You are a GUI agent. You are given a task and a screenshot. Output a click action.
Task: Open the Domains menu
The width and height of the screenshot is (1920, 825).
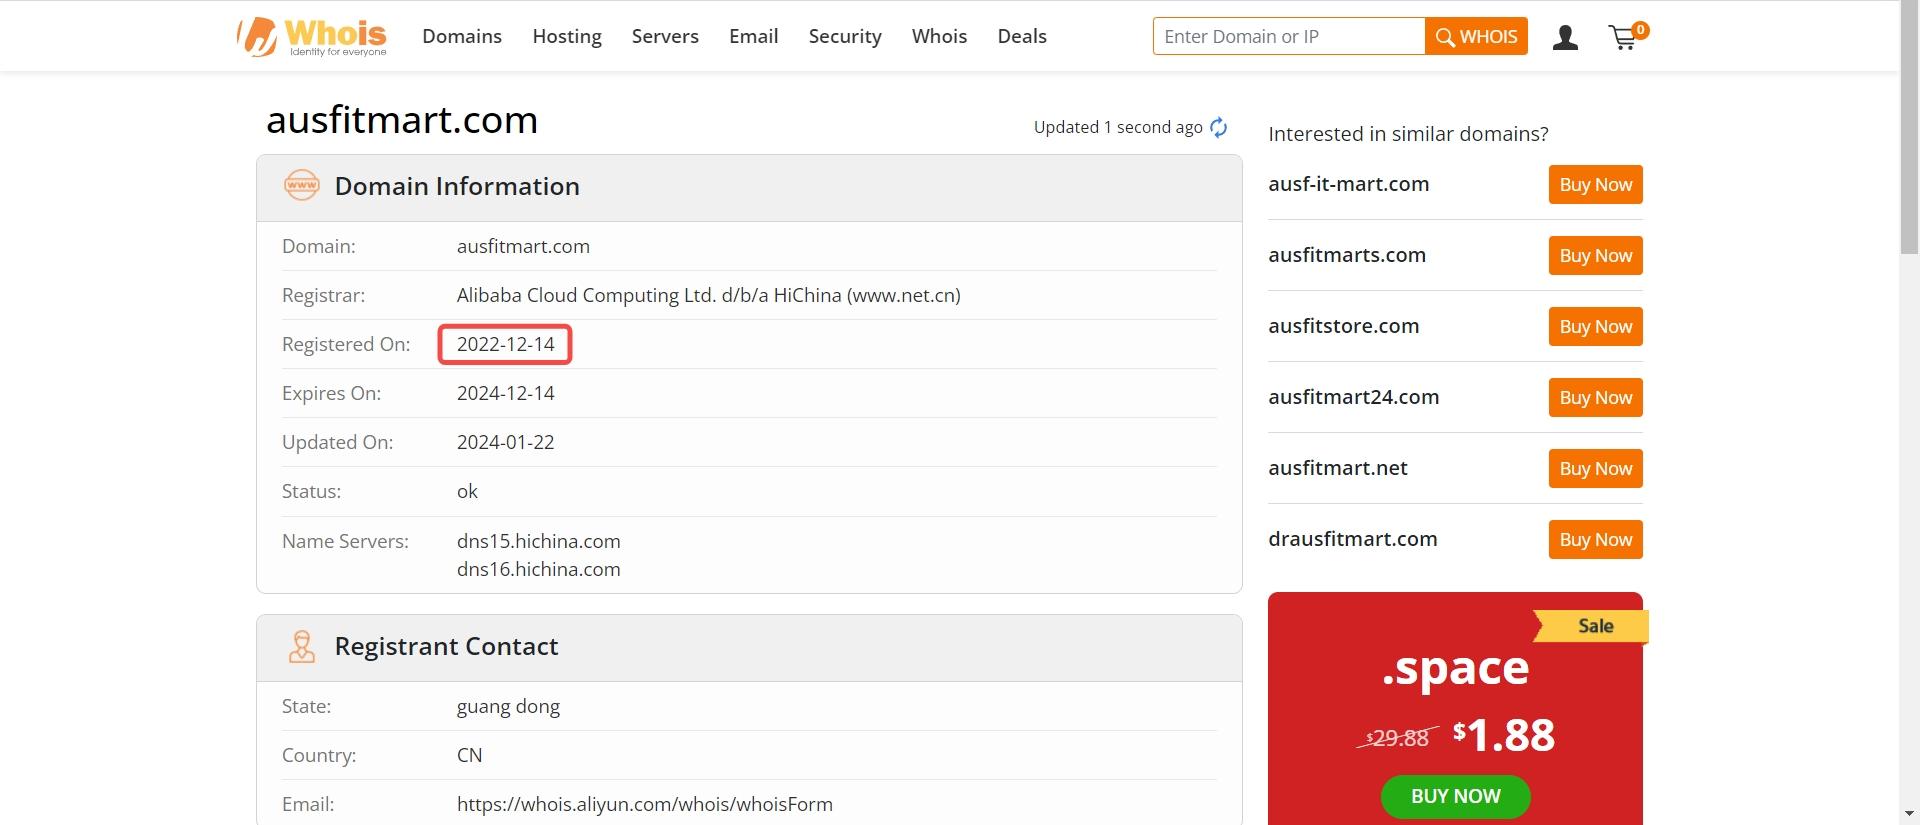pos(462,36)
